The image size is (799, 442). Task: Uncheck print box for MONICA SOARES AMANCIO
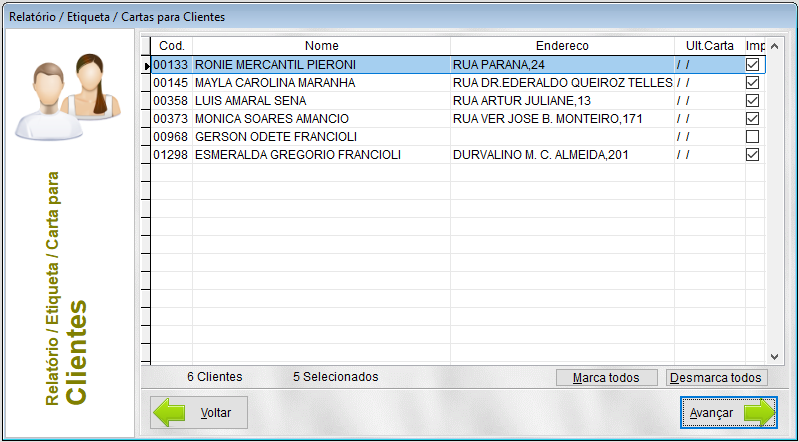pyautogui.click(x=752, y=119)
